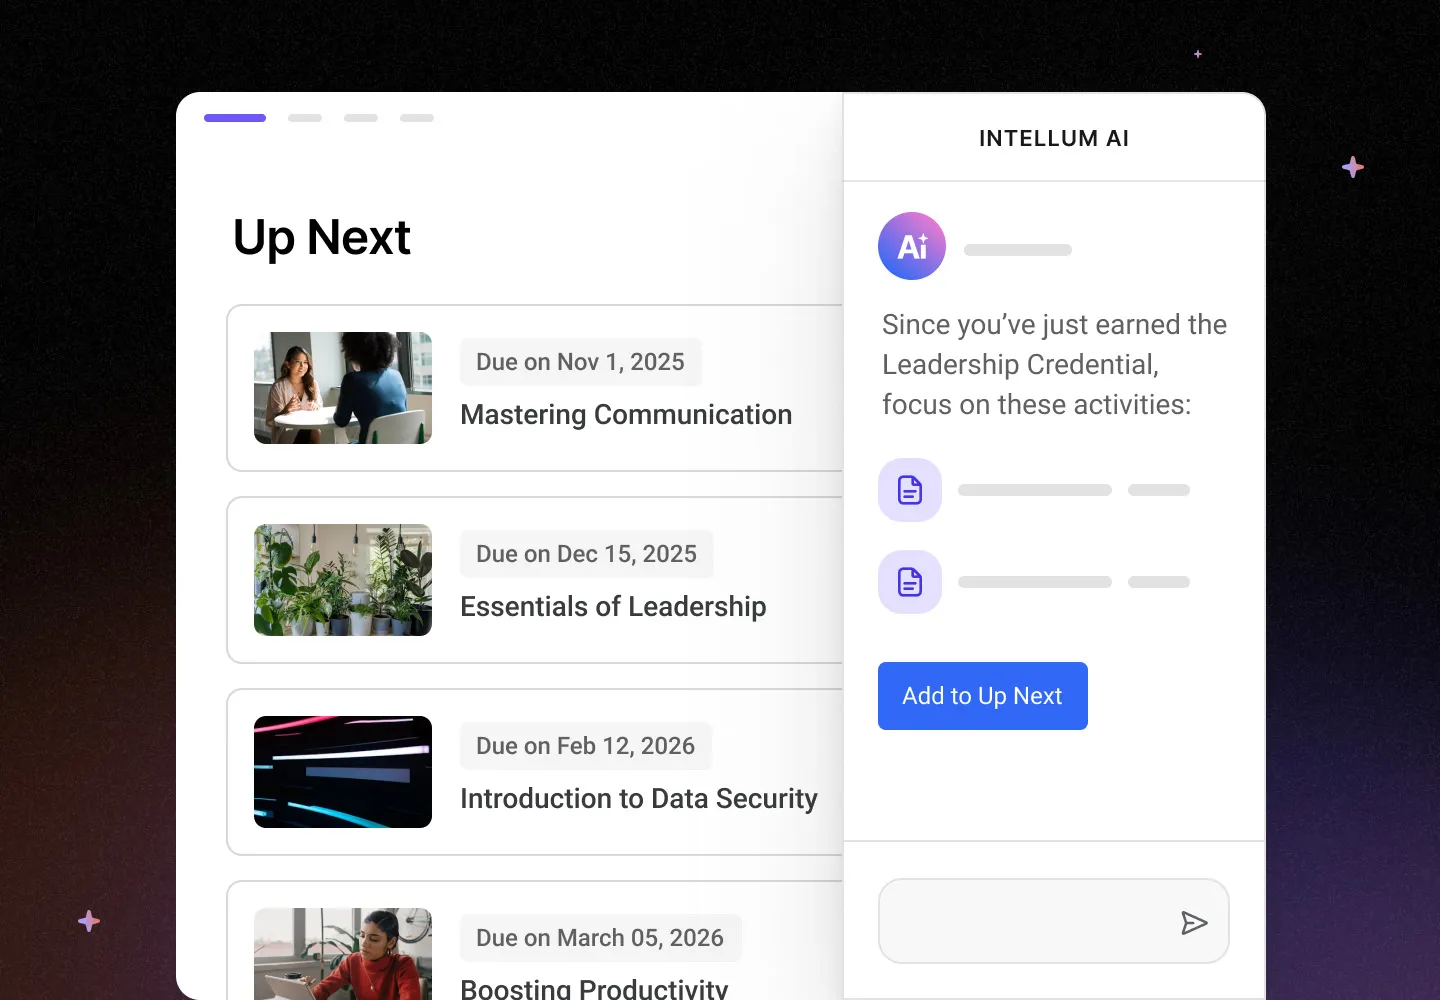Click the paper plane send icon
The image size is (1440, 1000).
click(1195, 922)
